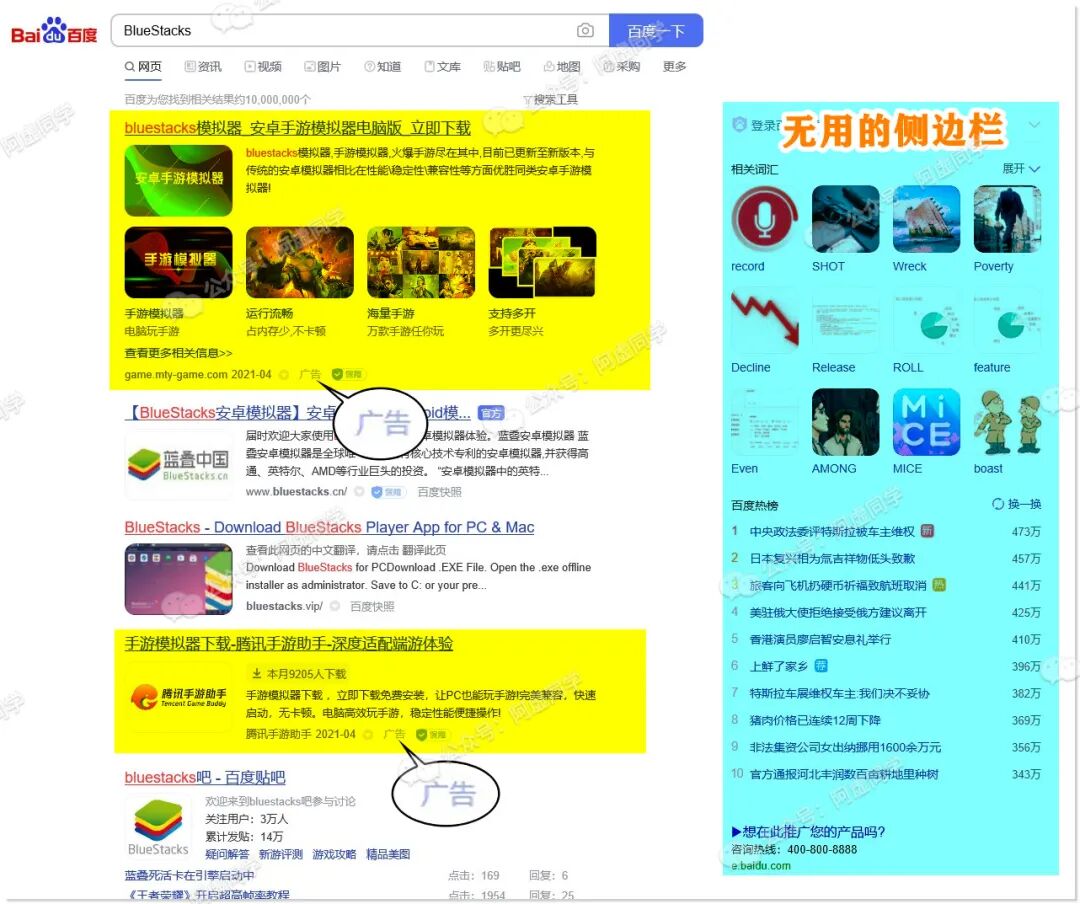Click the 安卓手游模拟器 green thumbnail
Image resolution: width=1080 pixels, height=904 pixels.
tap(178, 180)
